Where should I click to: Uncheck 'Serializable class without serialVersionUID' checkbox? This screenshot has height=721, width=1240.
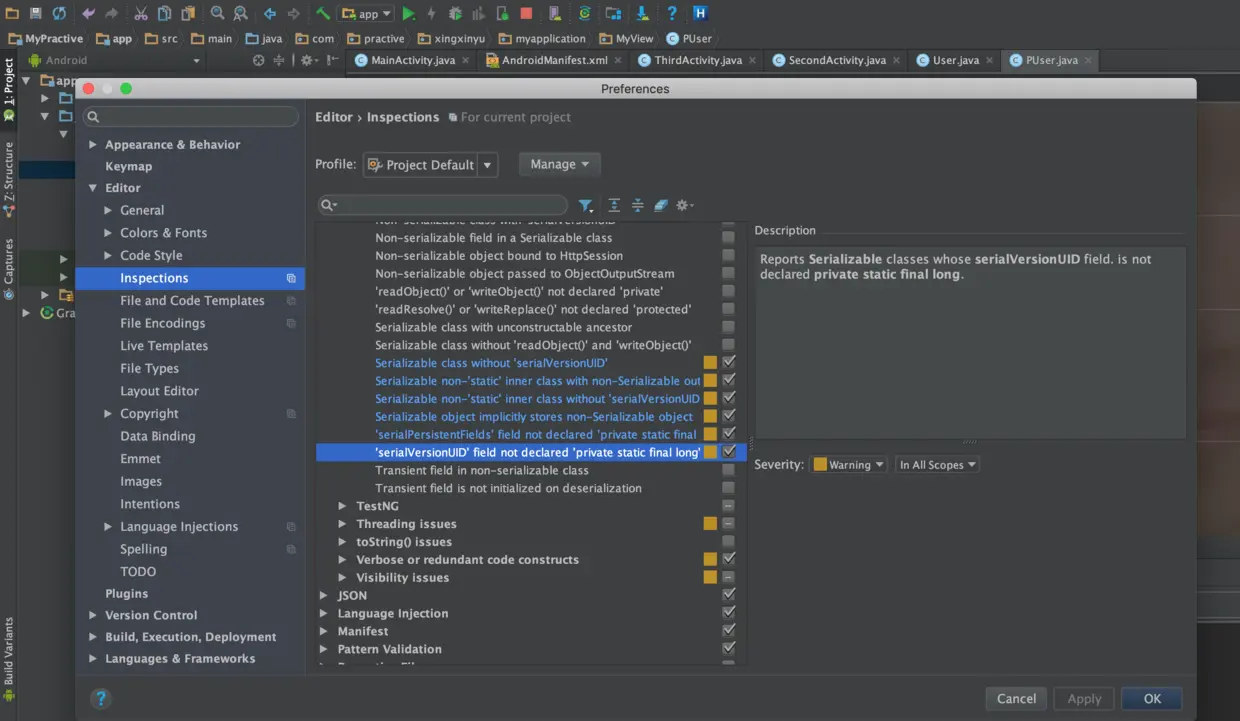(x=729, y=362)
